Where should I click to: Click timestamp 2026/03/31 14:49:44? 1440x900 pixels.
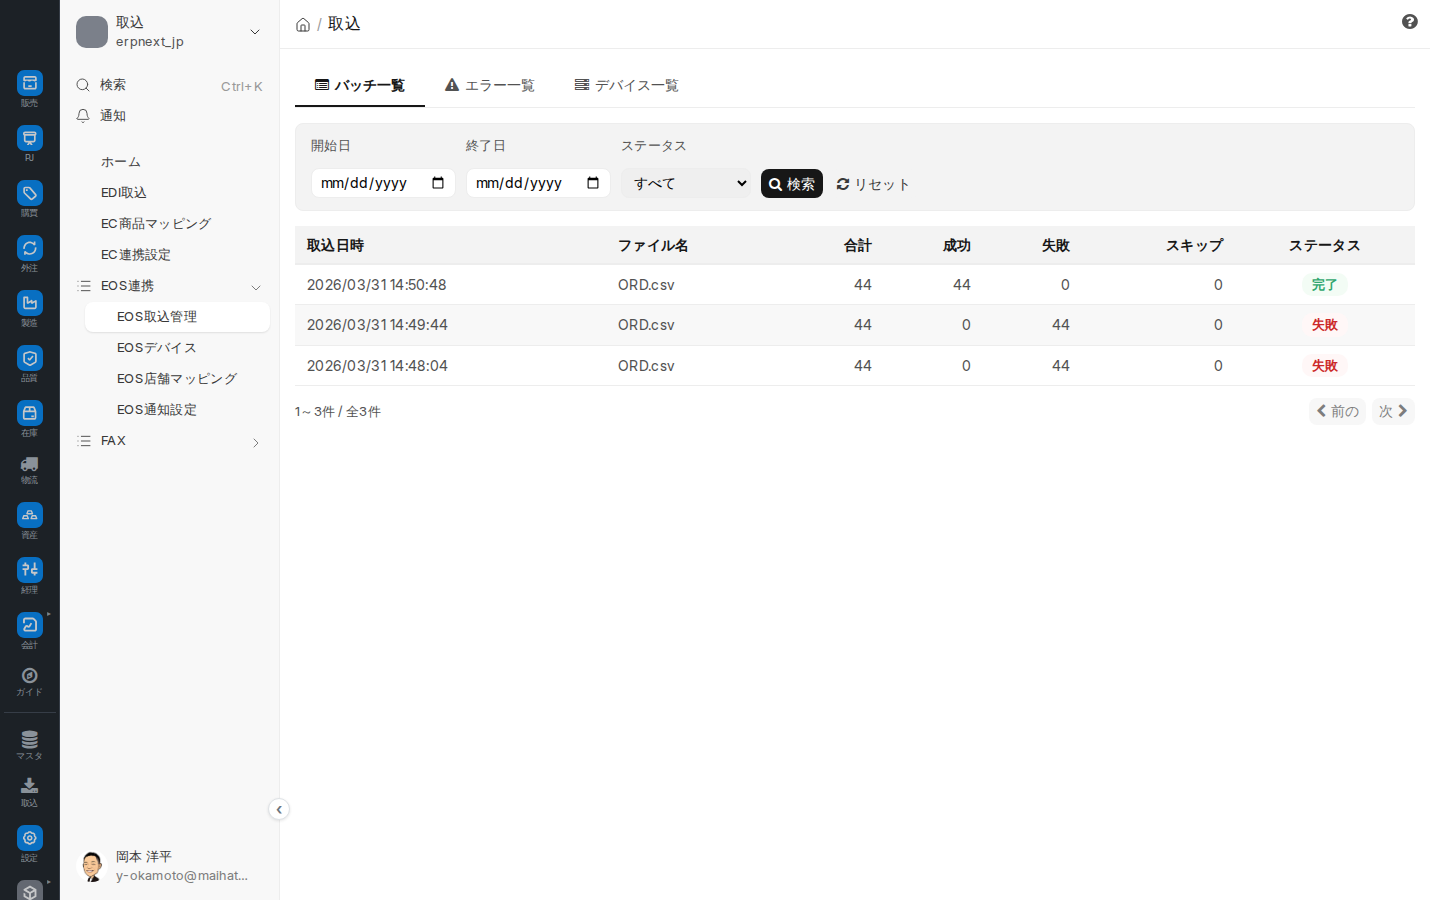coord(377,325)
